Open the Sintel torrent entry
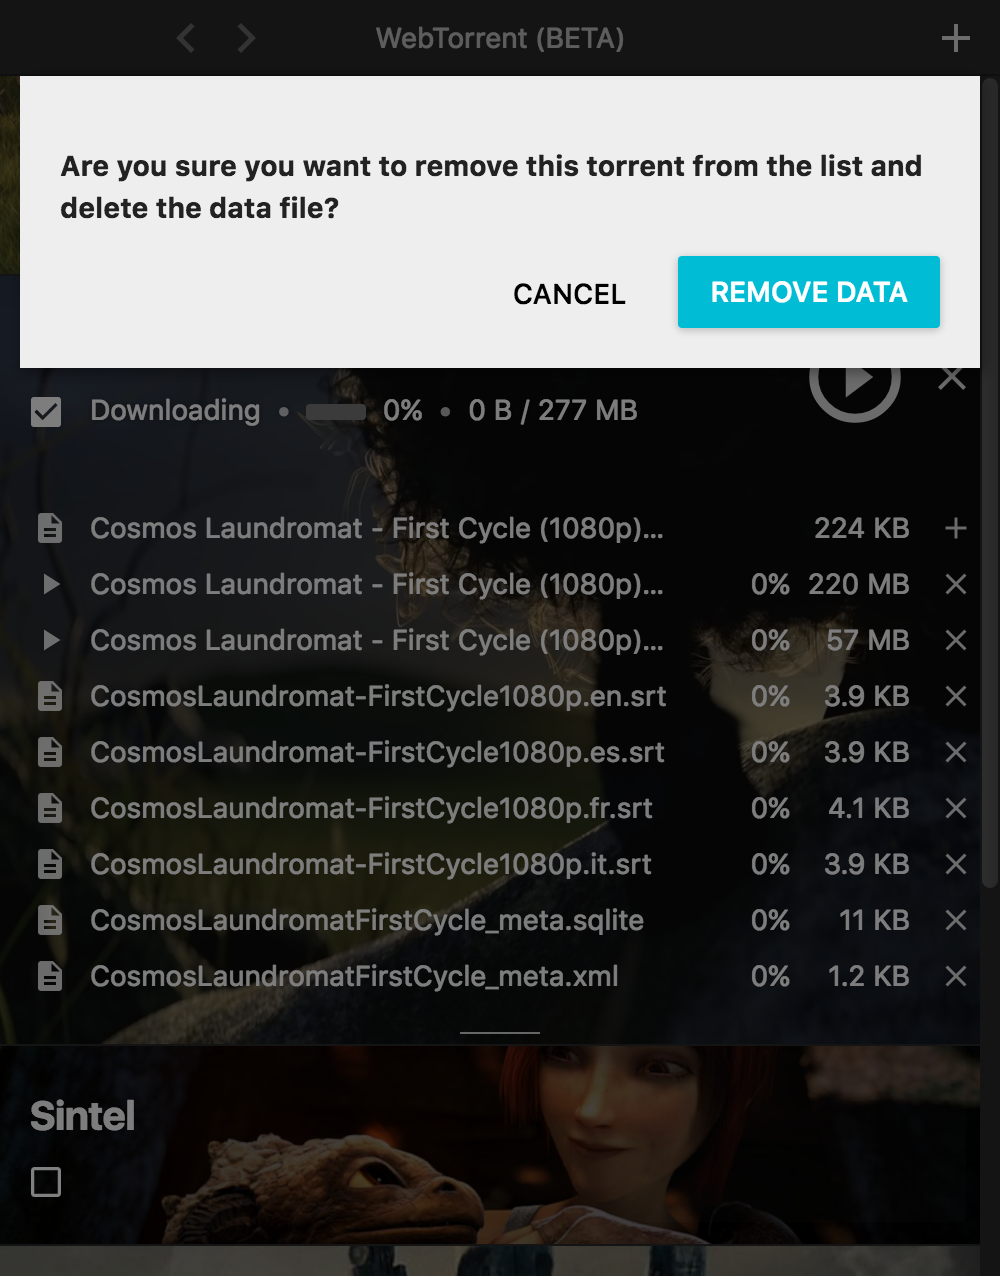The width and height of the screenshot is (1000, 1276). (83, 1116)
